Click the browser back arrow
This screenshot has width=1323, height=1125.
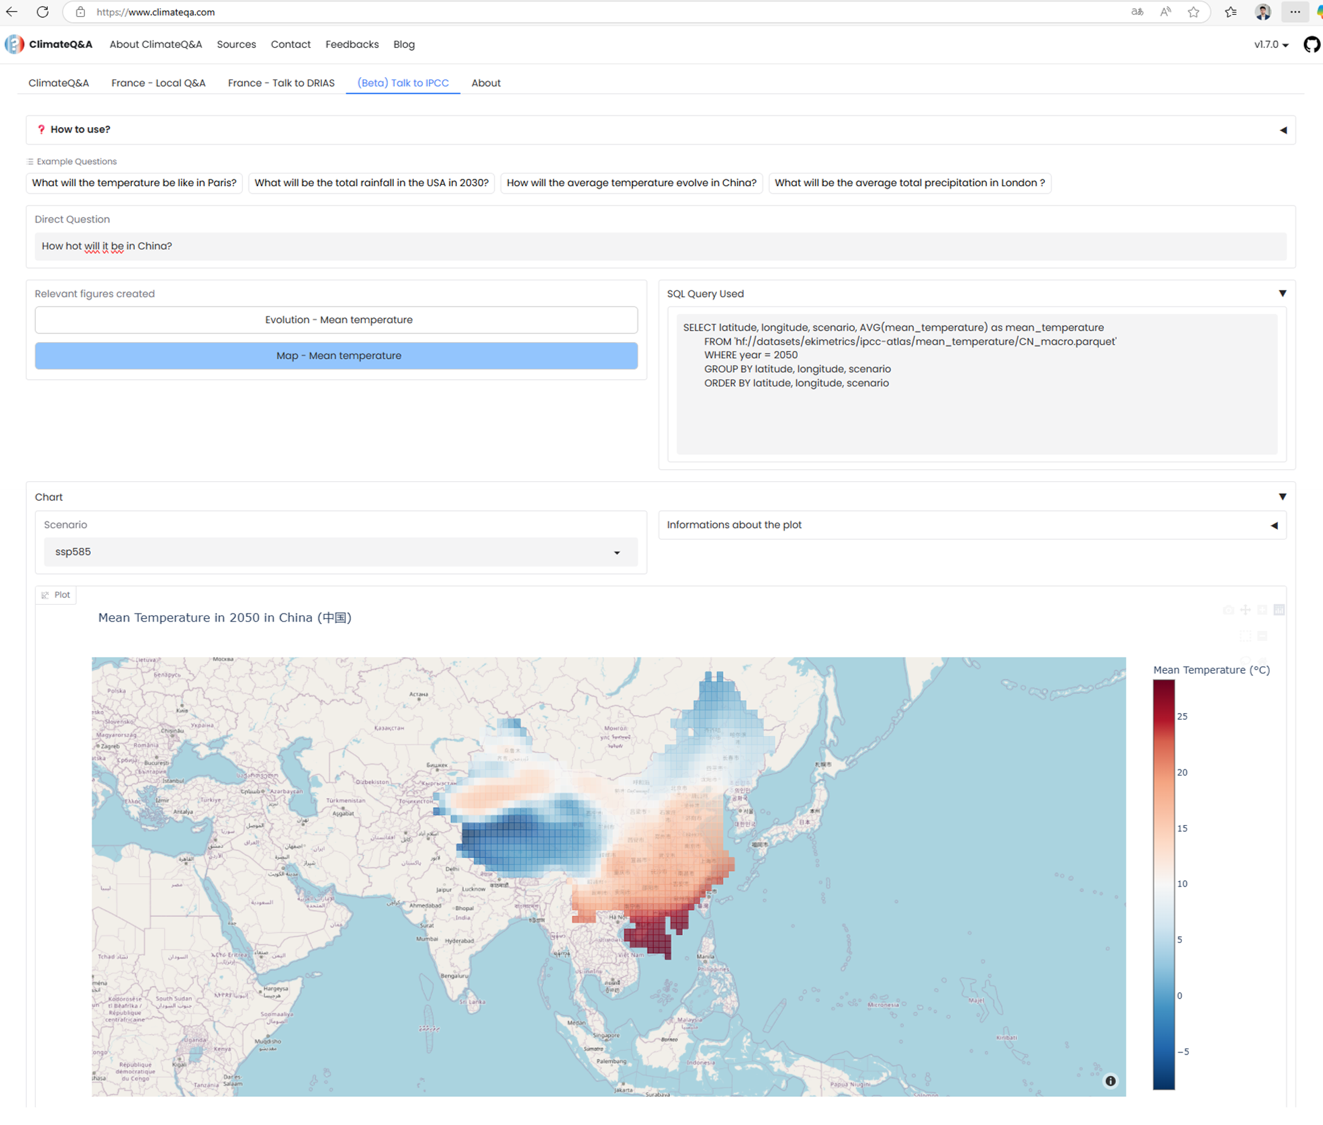(12, 12)
